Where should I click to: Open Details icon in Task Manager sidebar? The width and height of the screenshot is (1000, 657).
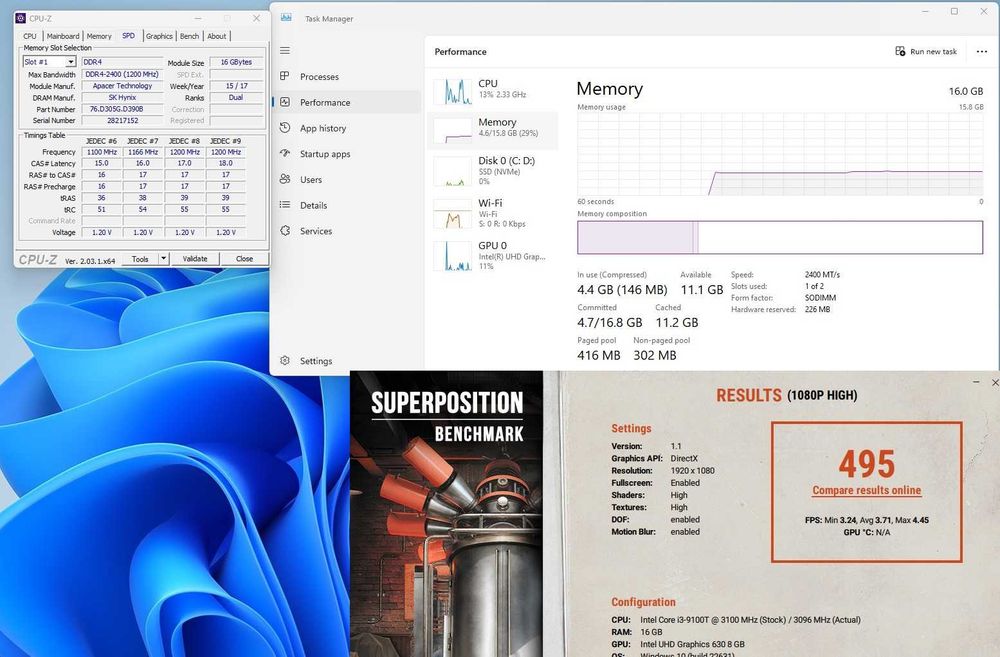coord(285,205)
